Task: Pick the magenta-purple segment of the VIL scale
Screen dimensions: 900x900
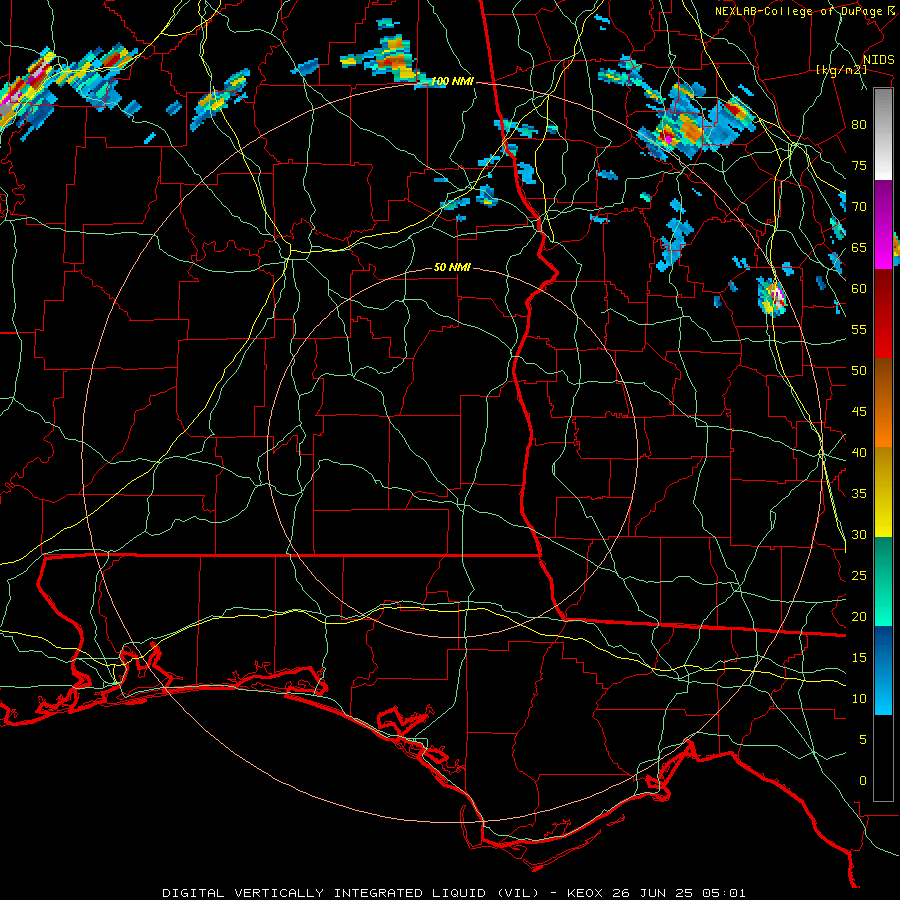Action: (883, 224)
